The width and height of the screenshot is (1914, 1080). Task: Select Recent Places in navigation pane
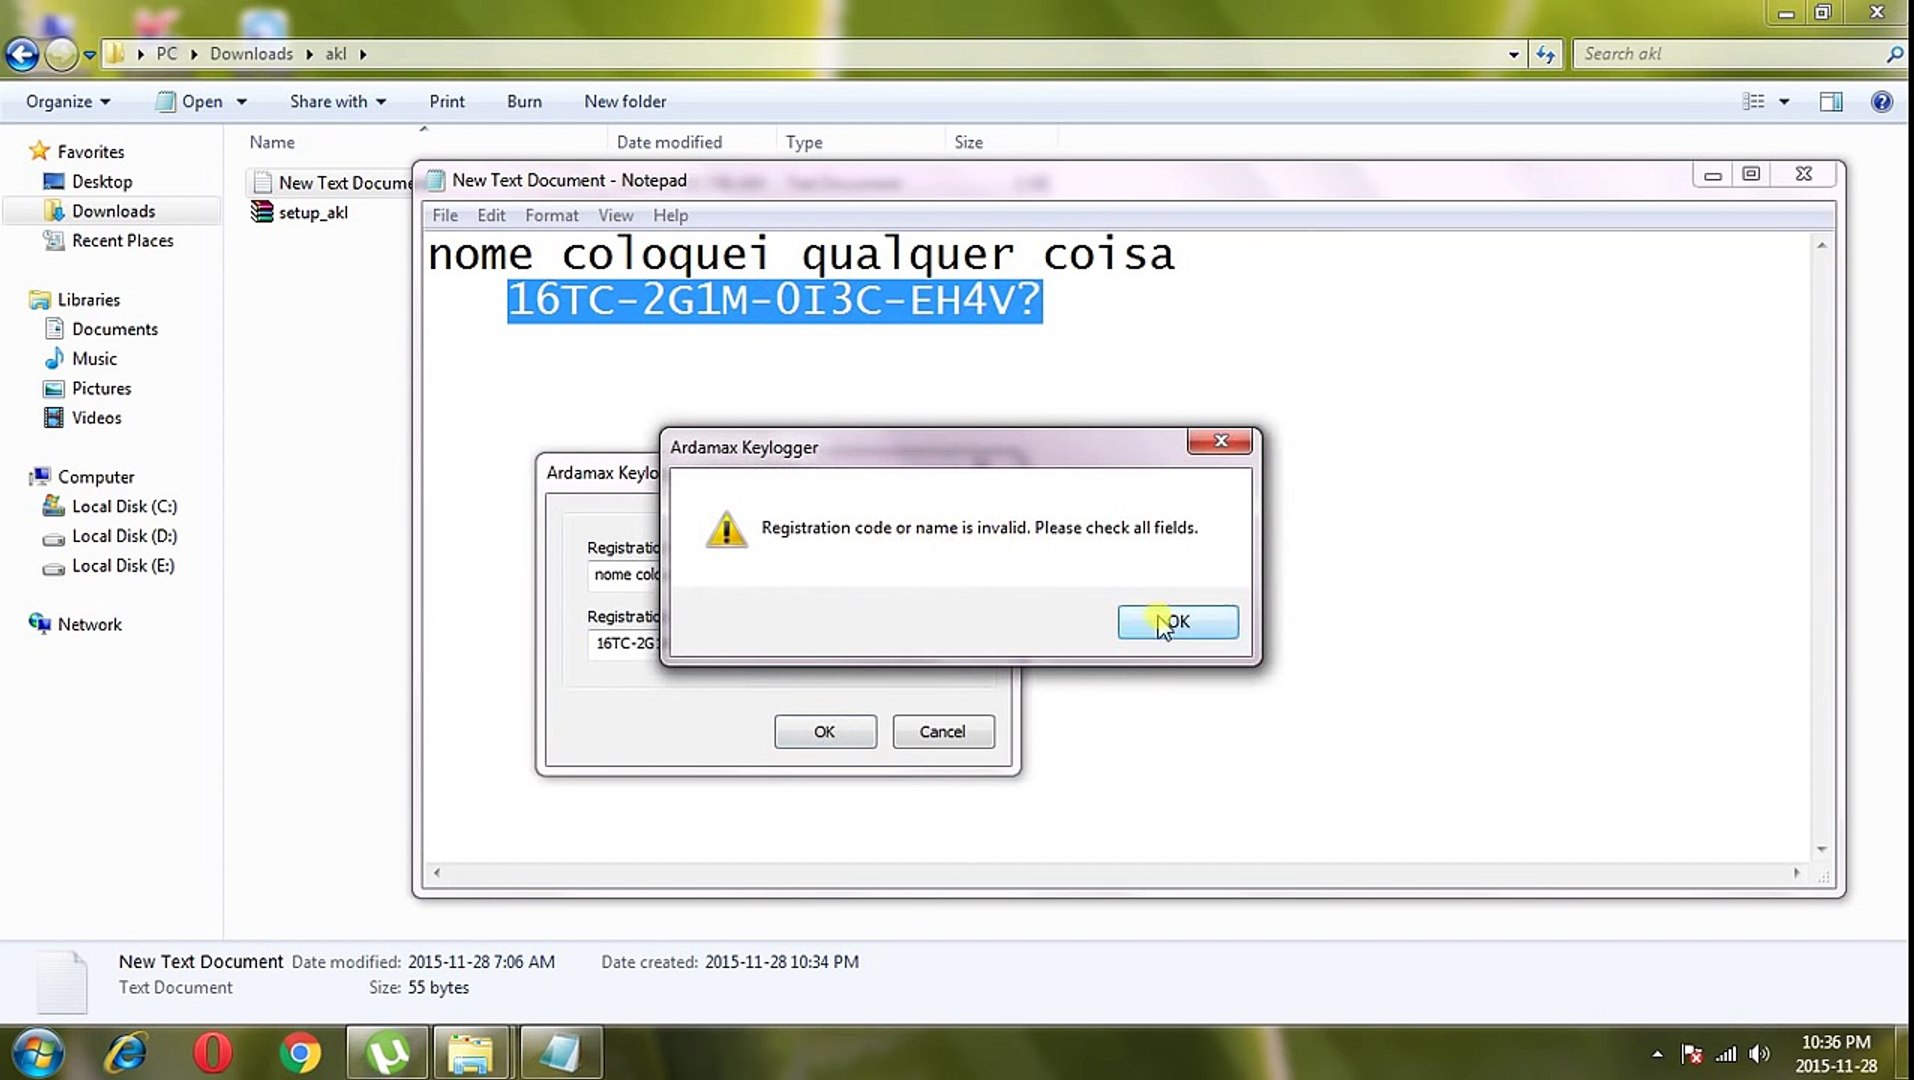(x=109, y=241)
